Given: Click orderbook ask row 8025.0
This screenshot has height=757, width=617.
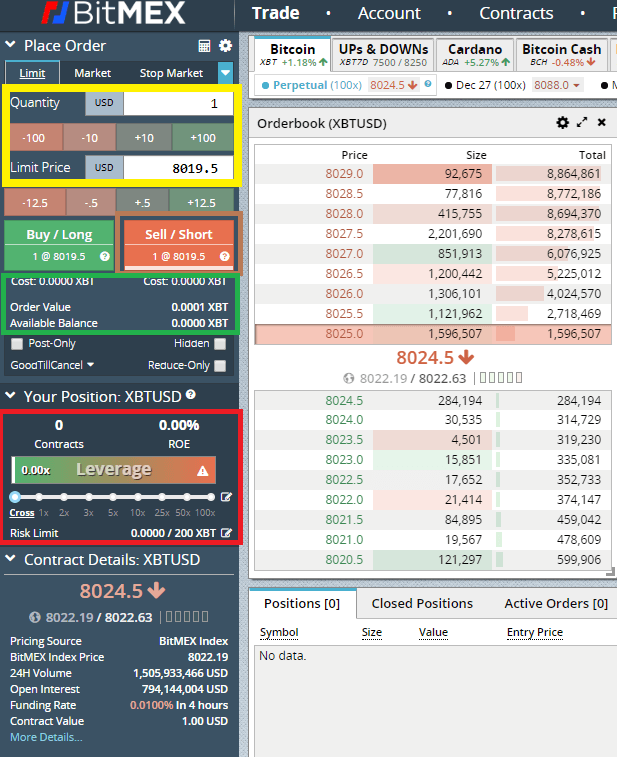Looking at the screenshot, I should [x=433, y=334].
